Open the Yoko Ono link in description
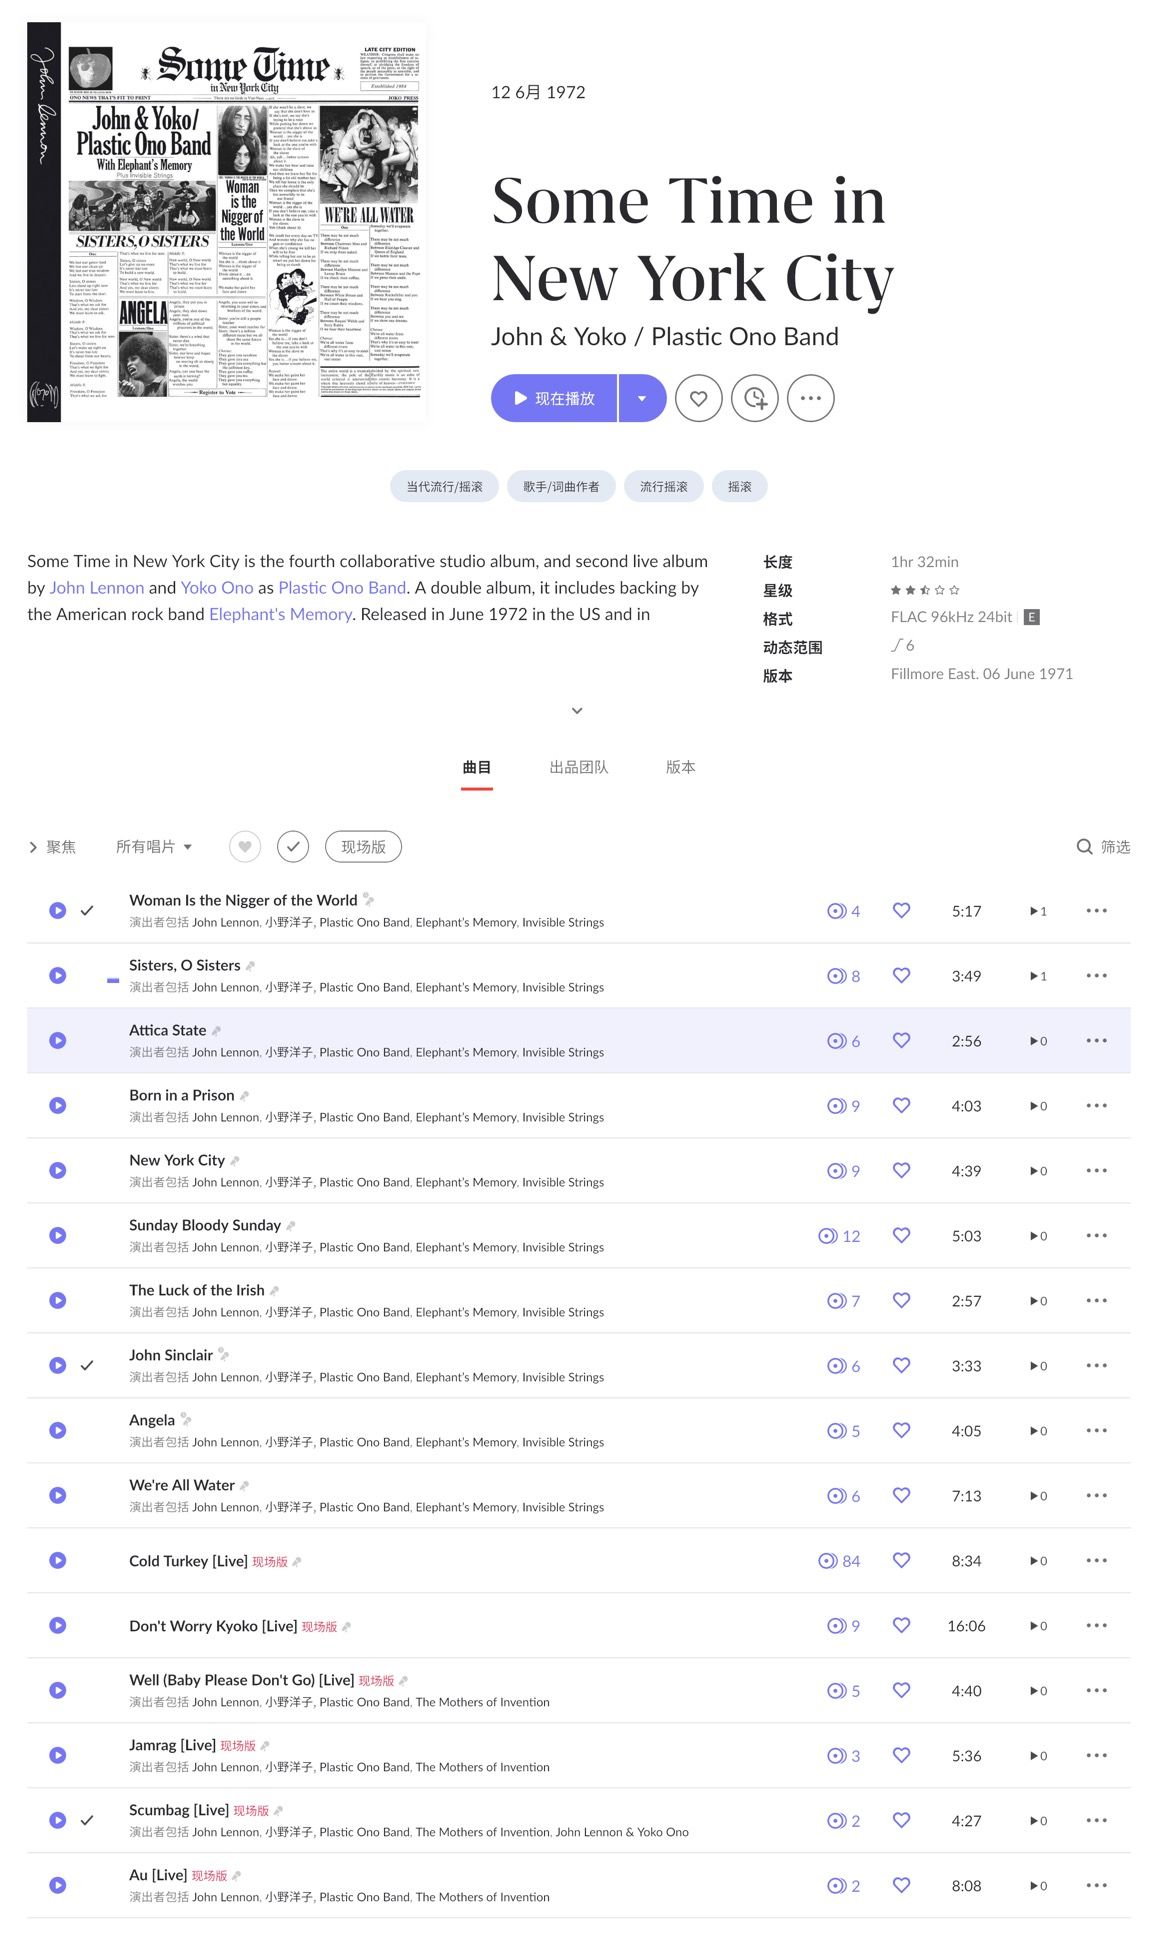This screenshot has width=1151, height=1943. (217, 588)
